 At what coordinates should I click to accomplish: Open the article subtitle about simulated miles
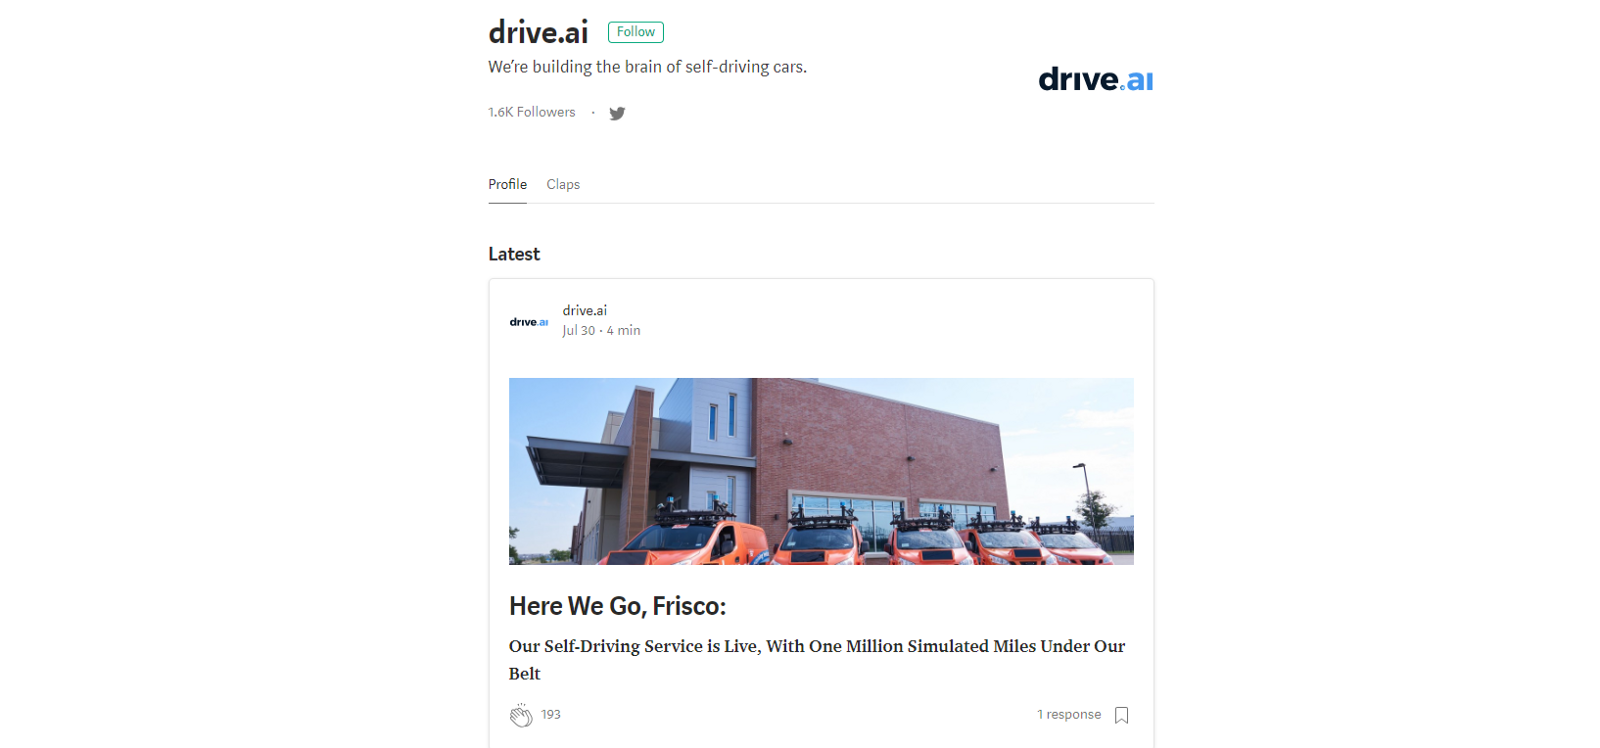[x=817, y=660]
